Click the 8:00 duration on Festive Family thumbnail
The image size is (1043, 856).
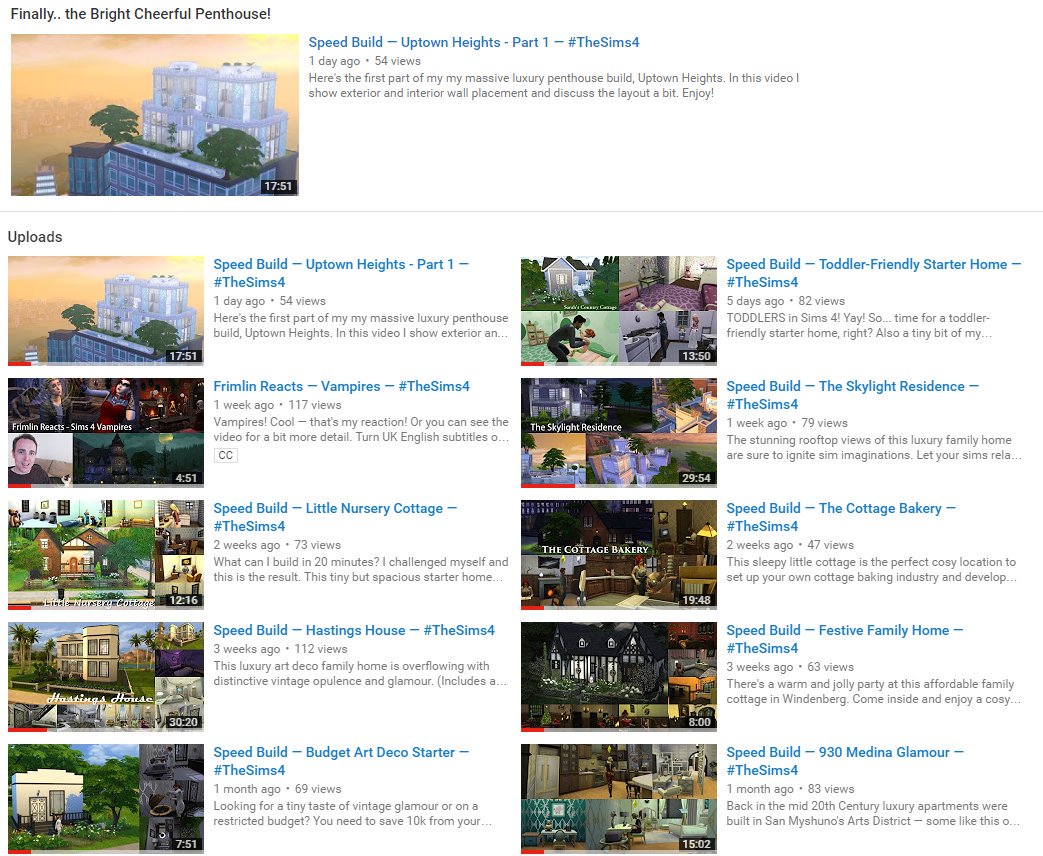click(x=699, y=722)
